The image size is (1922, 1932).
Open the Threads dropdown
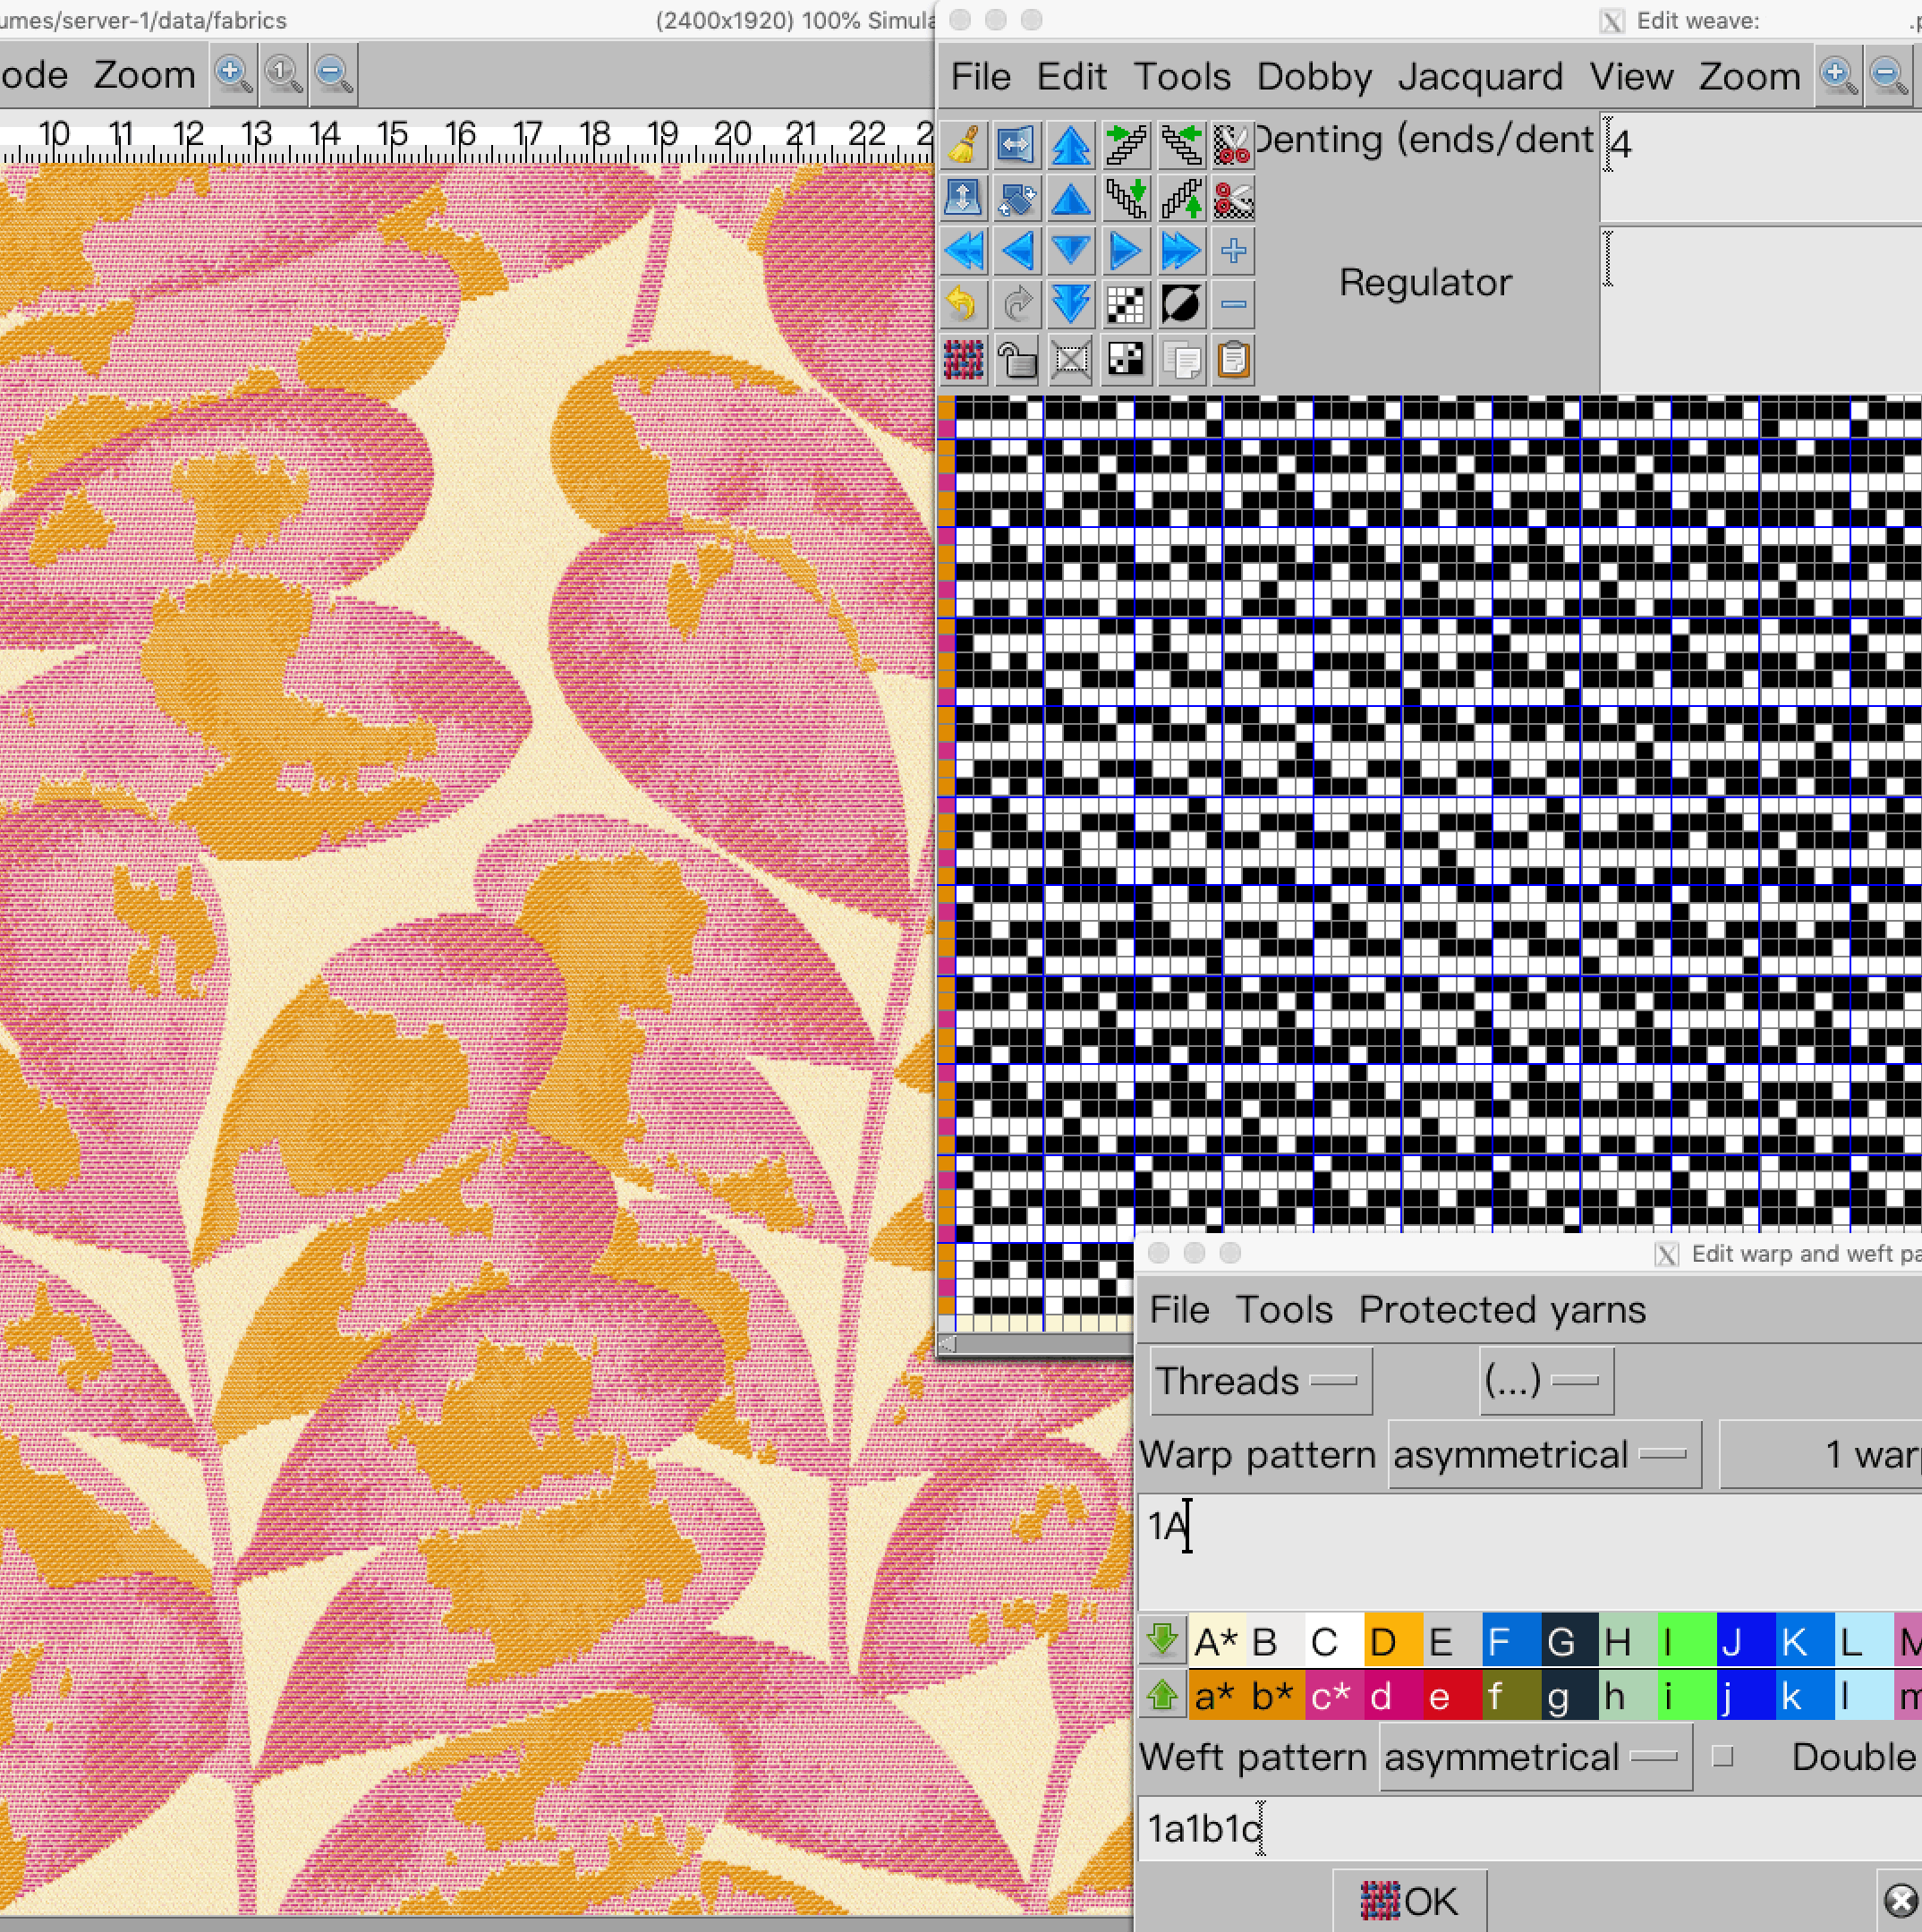[x=1260, y=1381]
